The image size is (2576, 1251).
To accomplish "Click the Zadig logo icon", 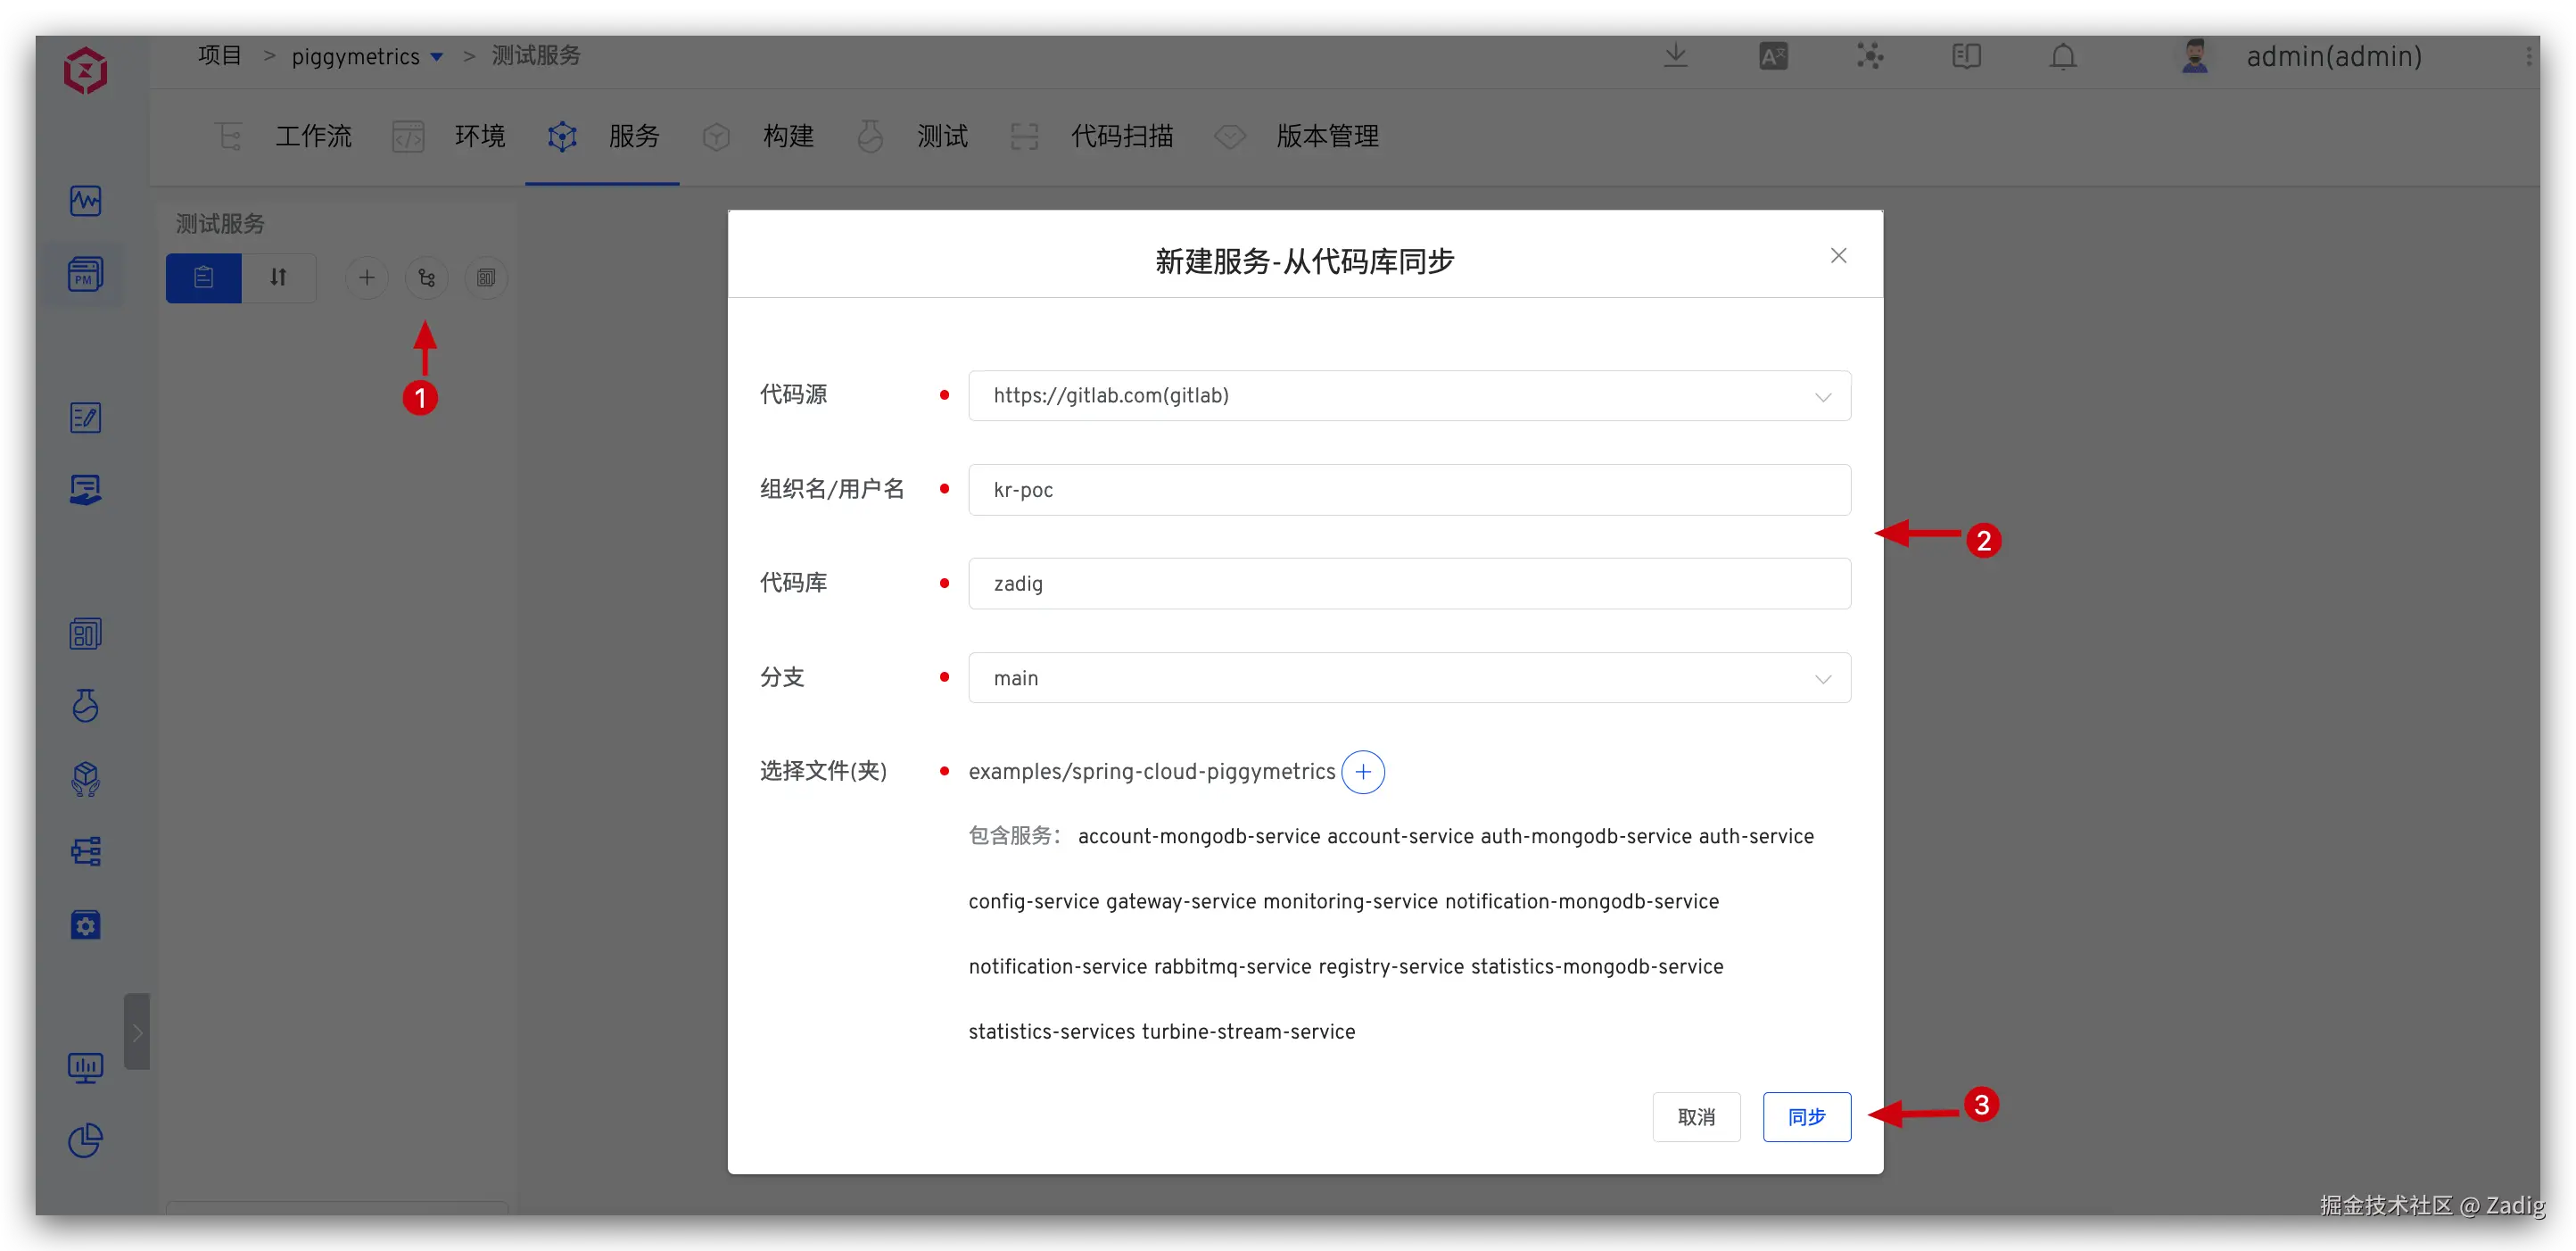I will click(85, 71).
